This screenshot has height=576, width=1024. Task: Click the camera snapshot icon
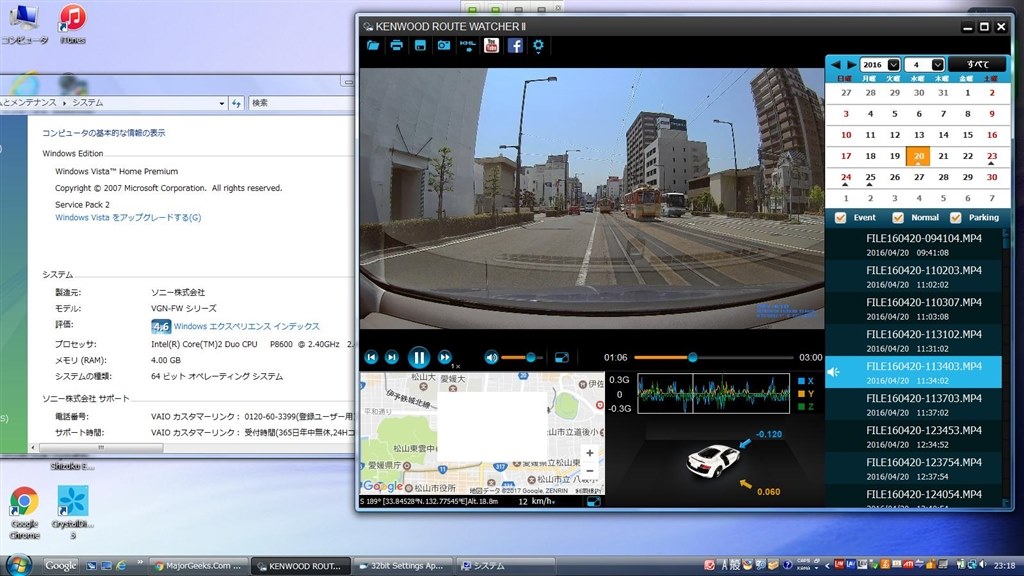pos(443,45)
